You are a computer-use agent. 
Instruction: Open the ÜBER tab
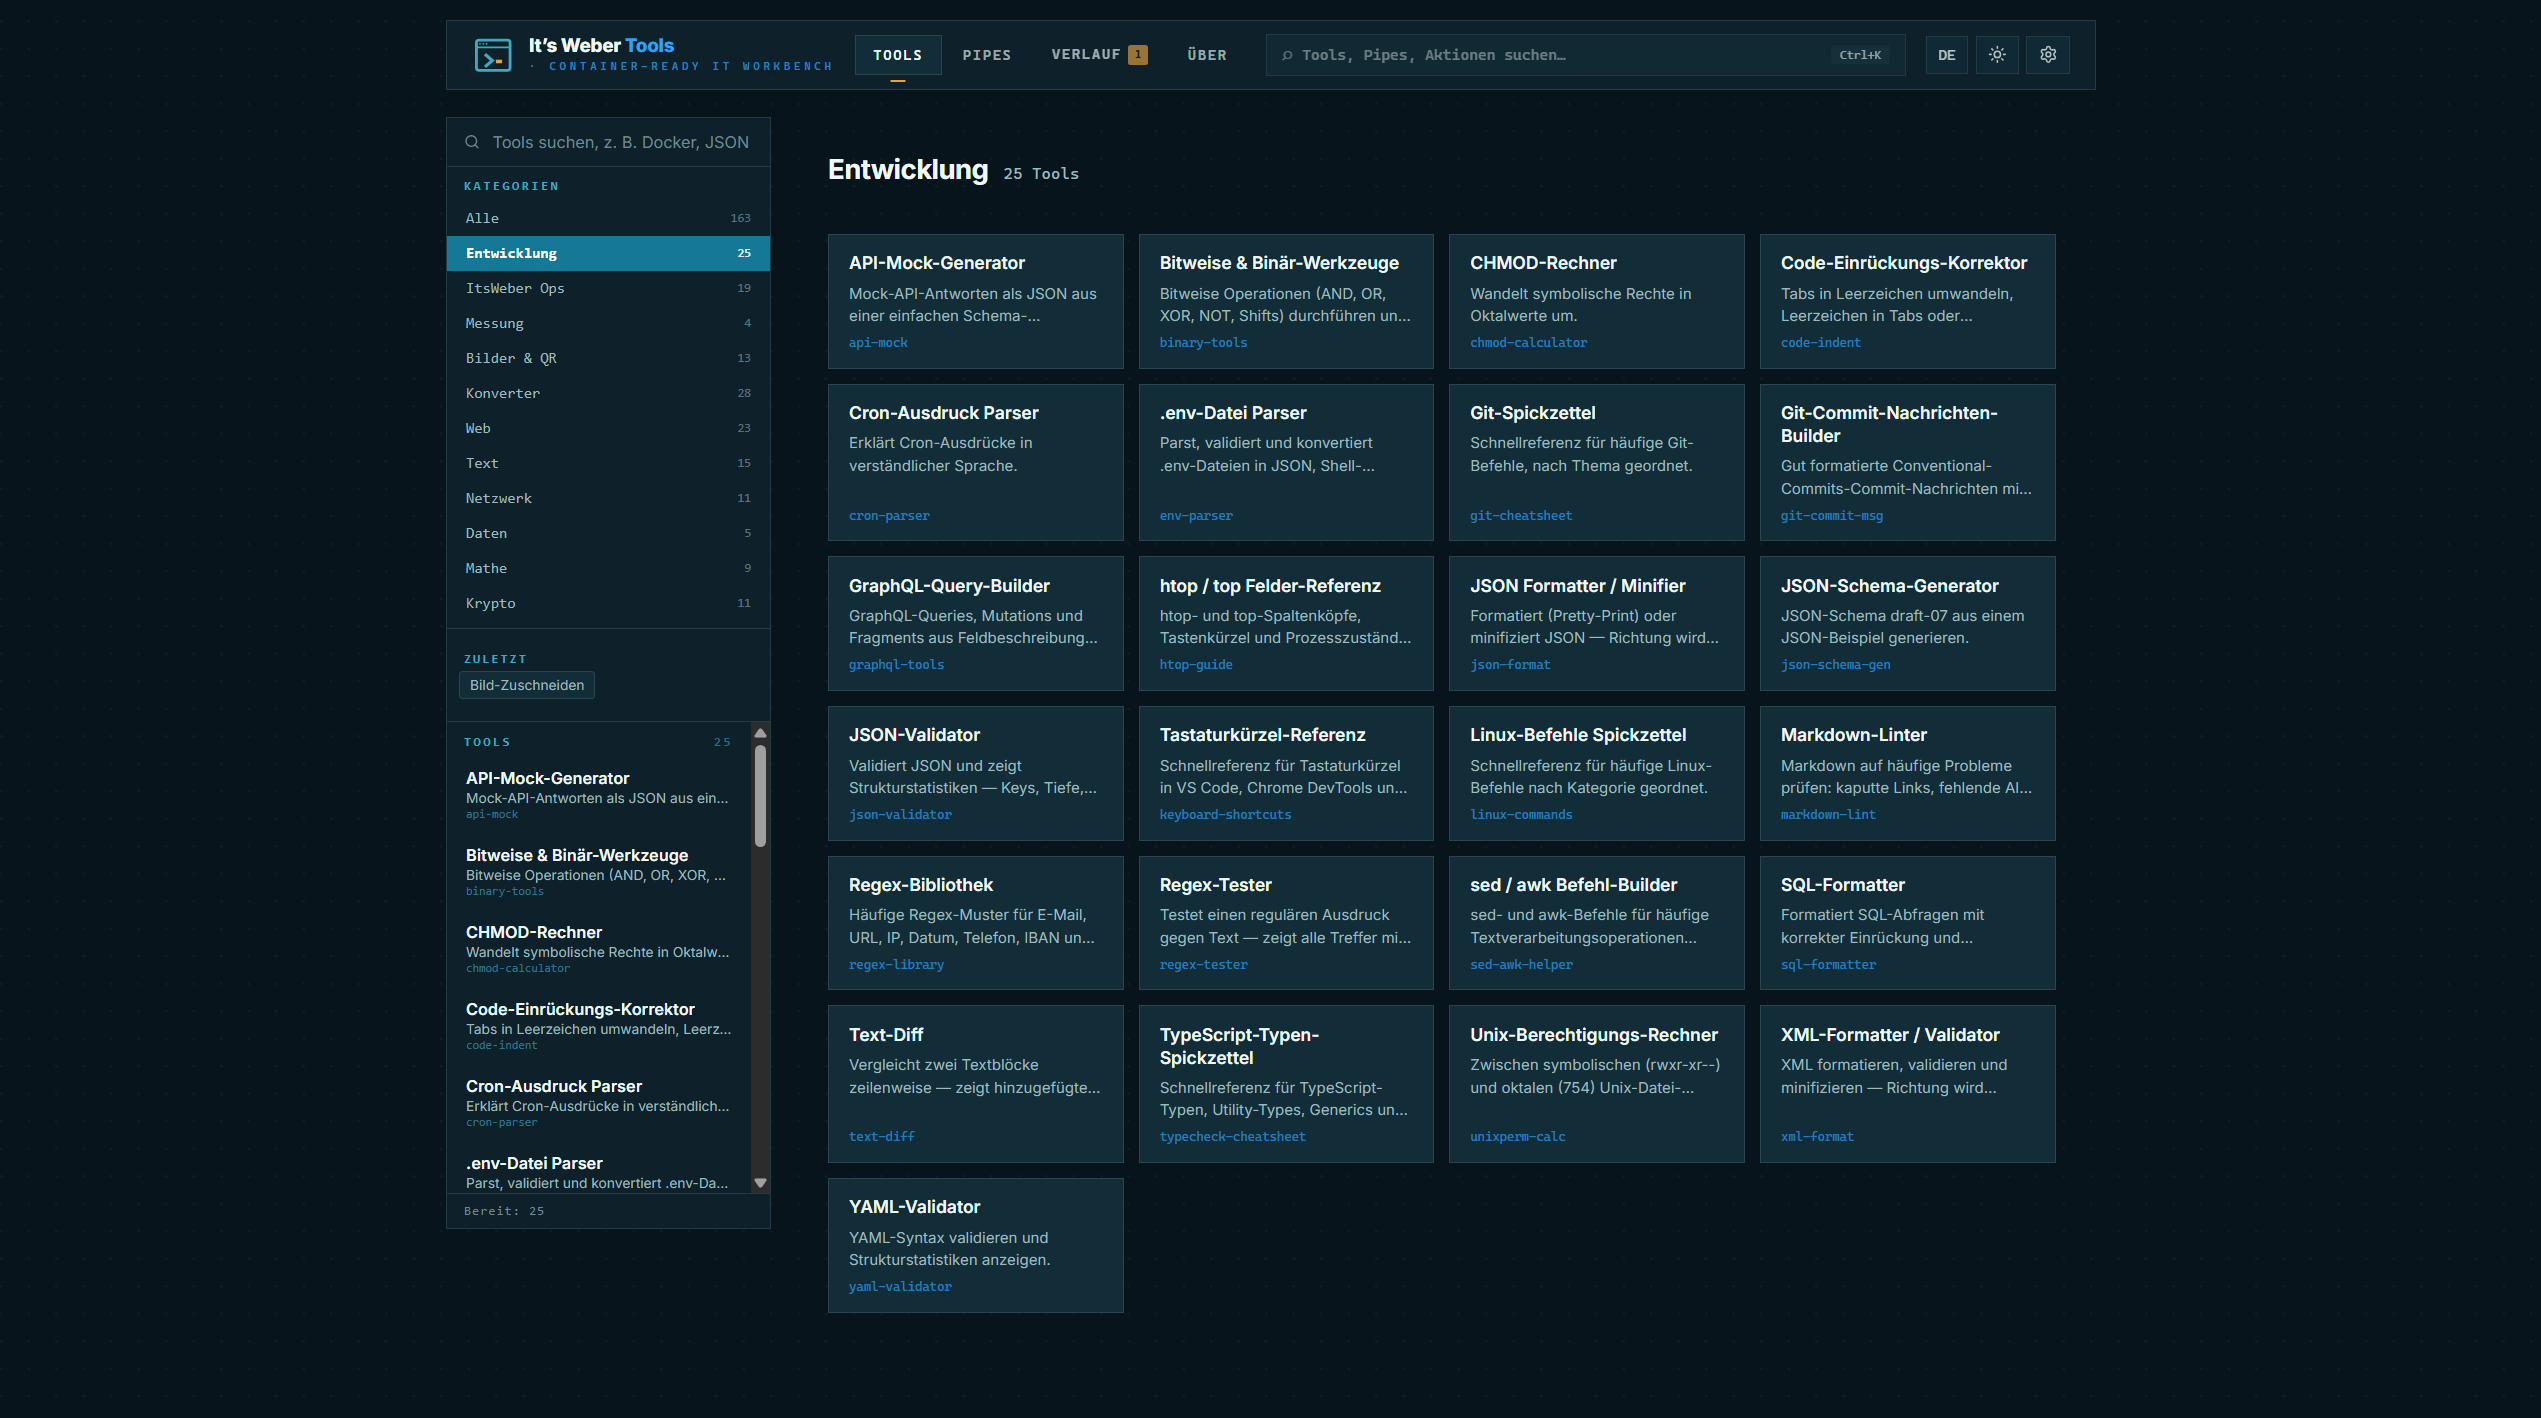[x=1207, y=55]
